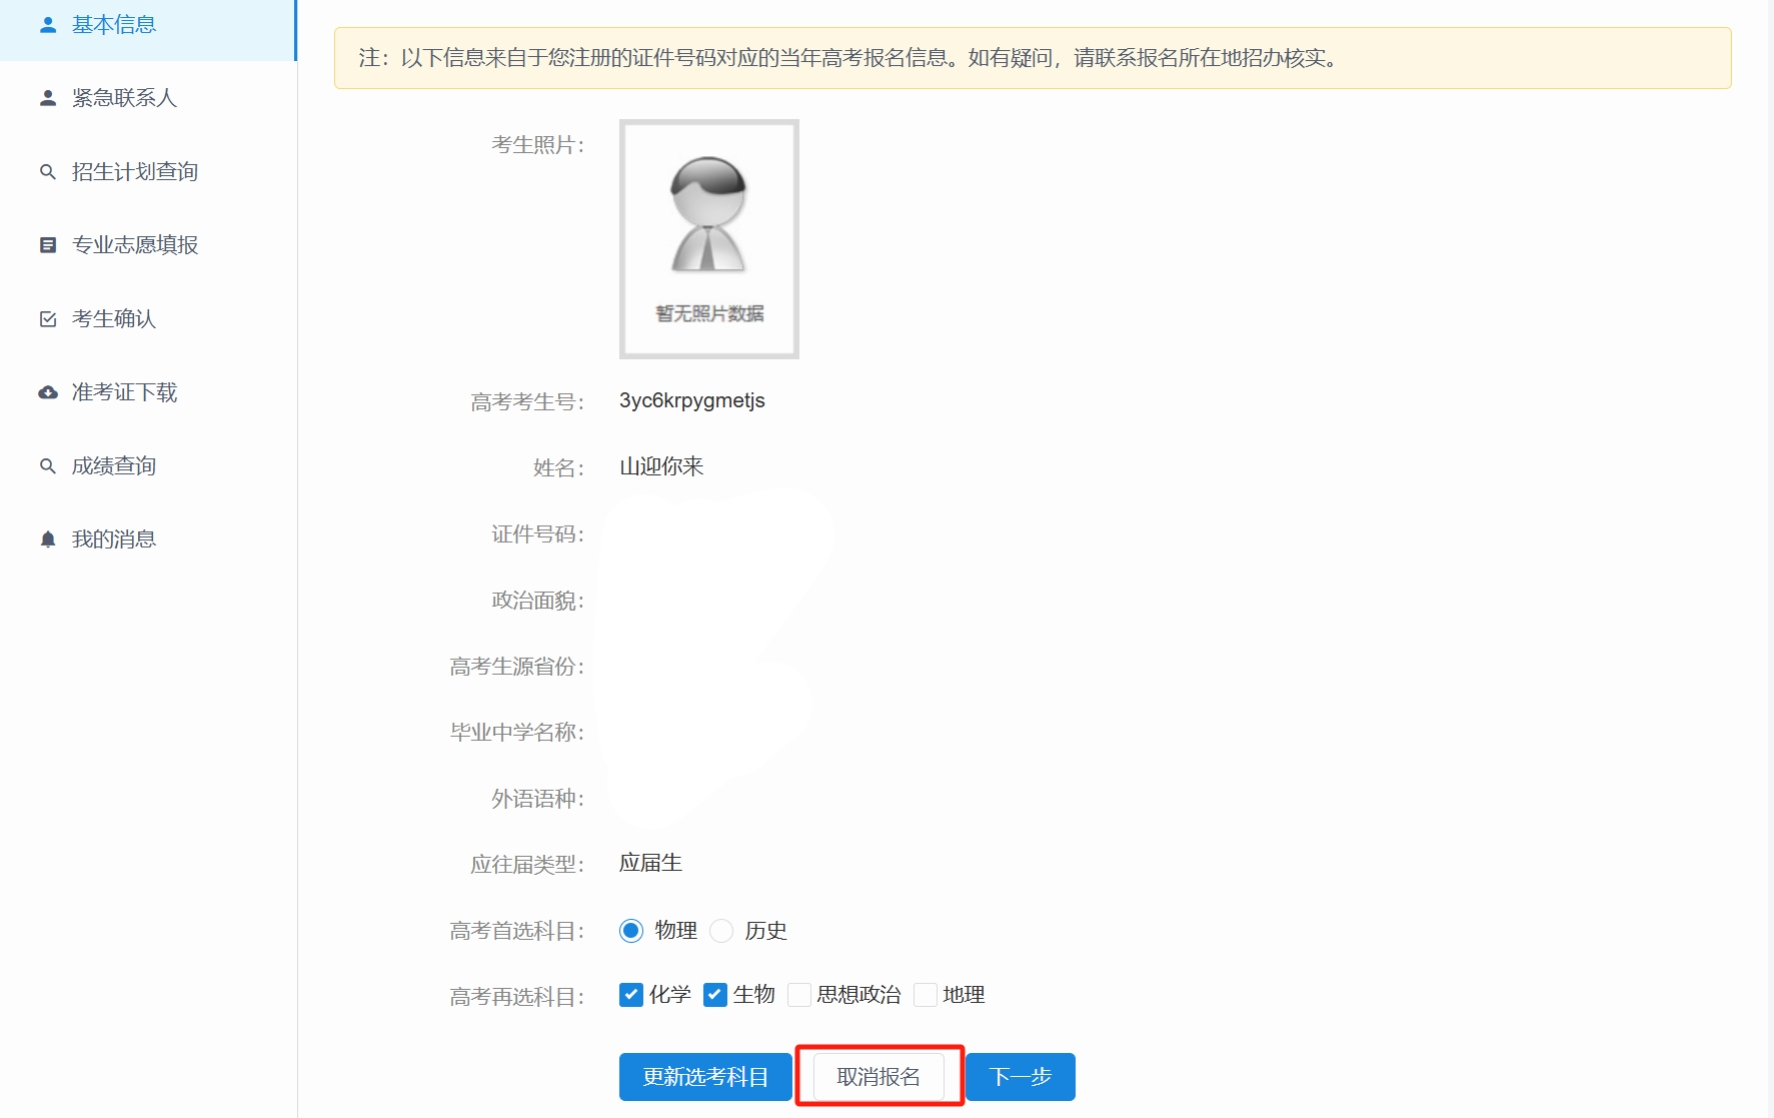
Task: Click the checkmark icon beside 考生确认
Action: tap(47, 319)
